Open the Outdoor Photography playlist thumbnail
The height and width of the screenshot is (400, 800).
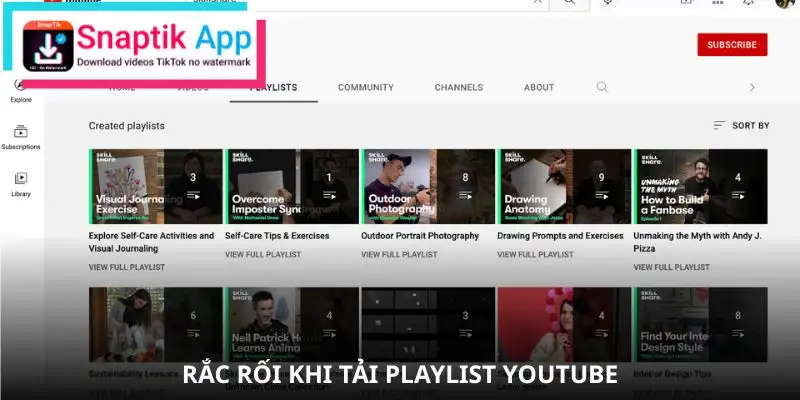pos(428,186)
